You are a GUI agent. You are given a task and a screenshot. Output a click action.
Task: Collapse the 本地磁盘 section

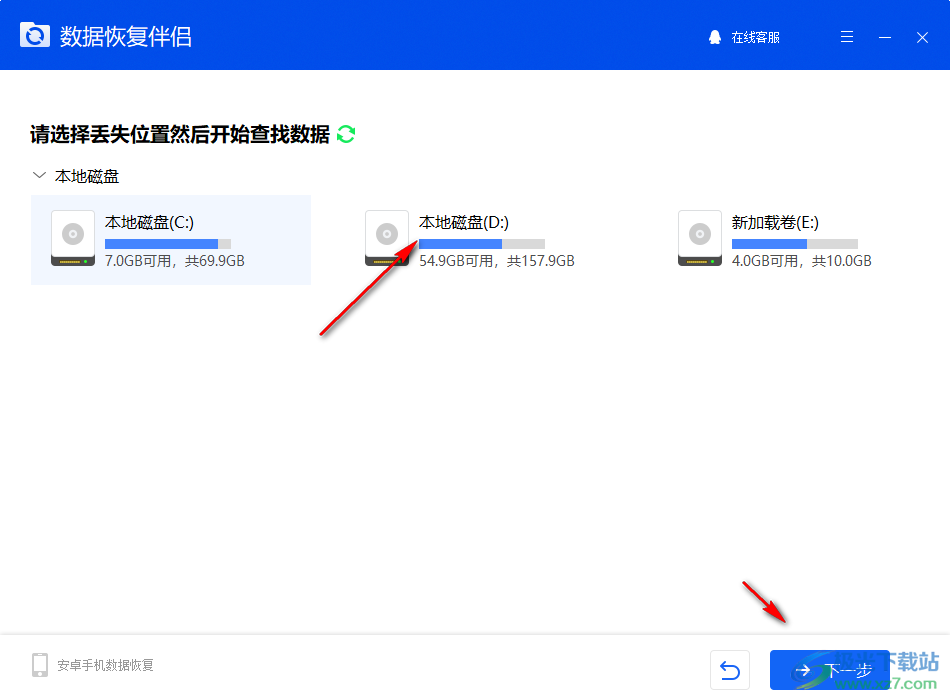tap(39, 175)
